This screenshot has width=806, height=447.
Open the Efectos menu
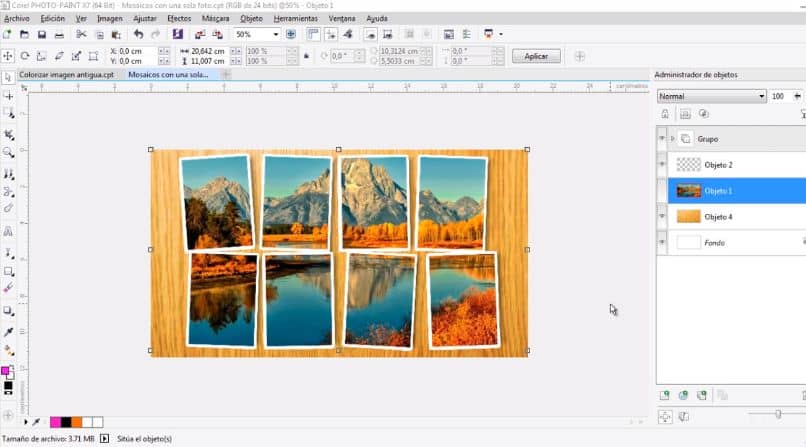click(x=179, y=18)
